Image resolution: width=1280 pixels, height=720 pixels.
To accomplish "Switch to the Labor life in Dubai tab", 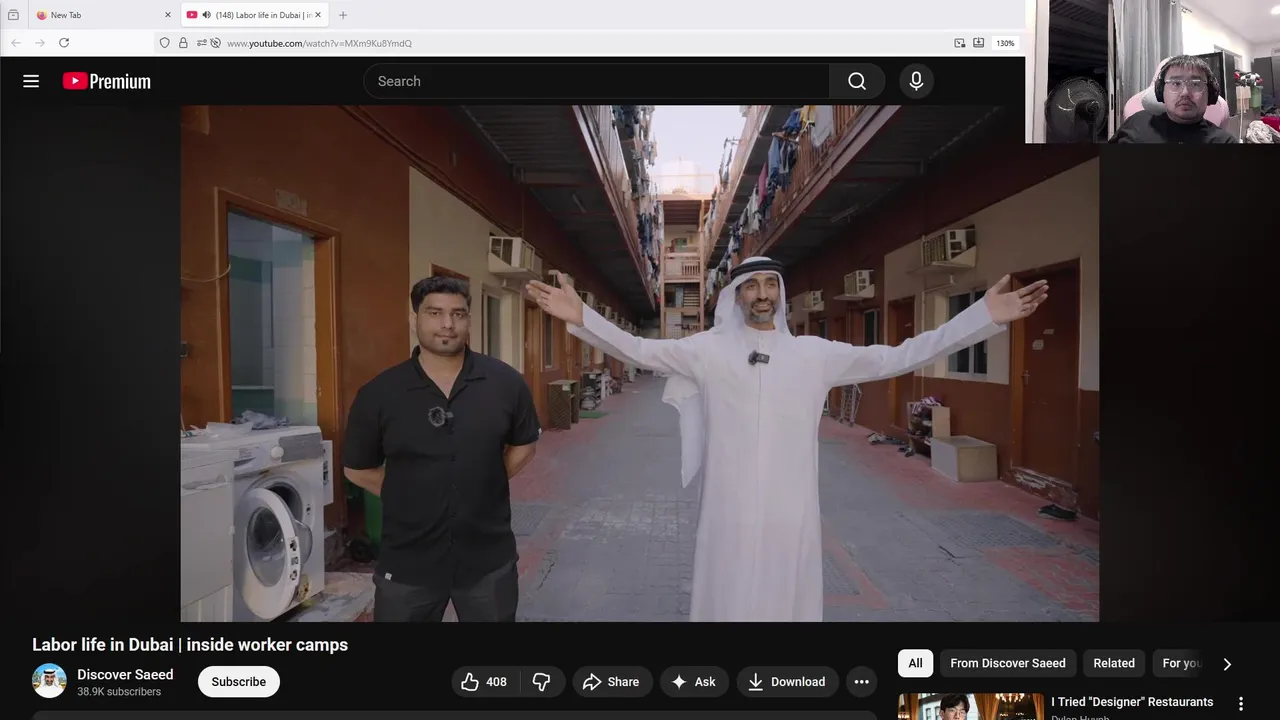I will click(255, 15).
